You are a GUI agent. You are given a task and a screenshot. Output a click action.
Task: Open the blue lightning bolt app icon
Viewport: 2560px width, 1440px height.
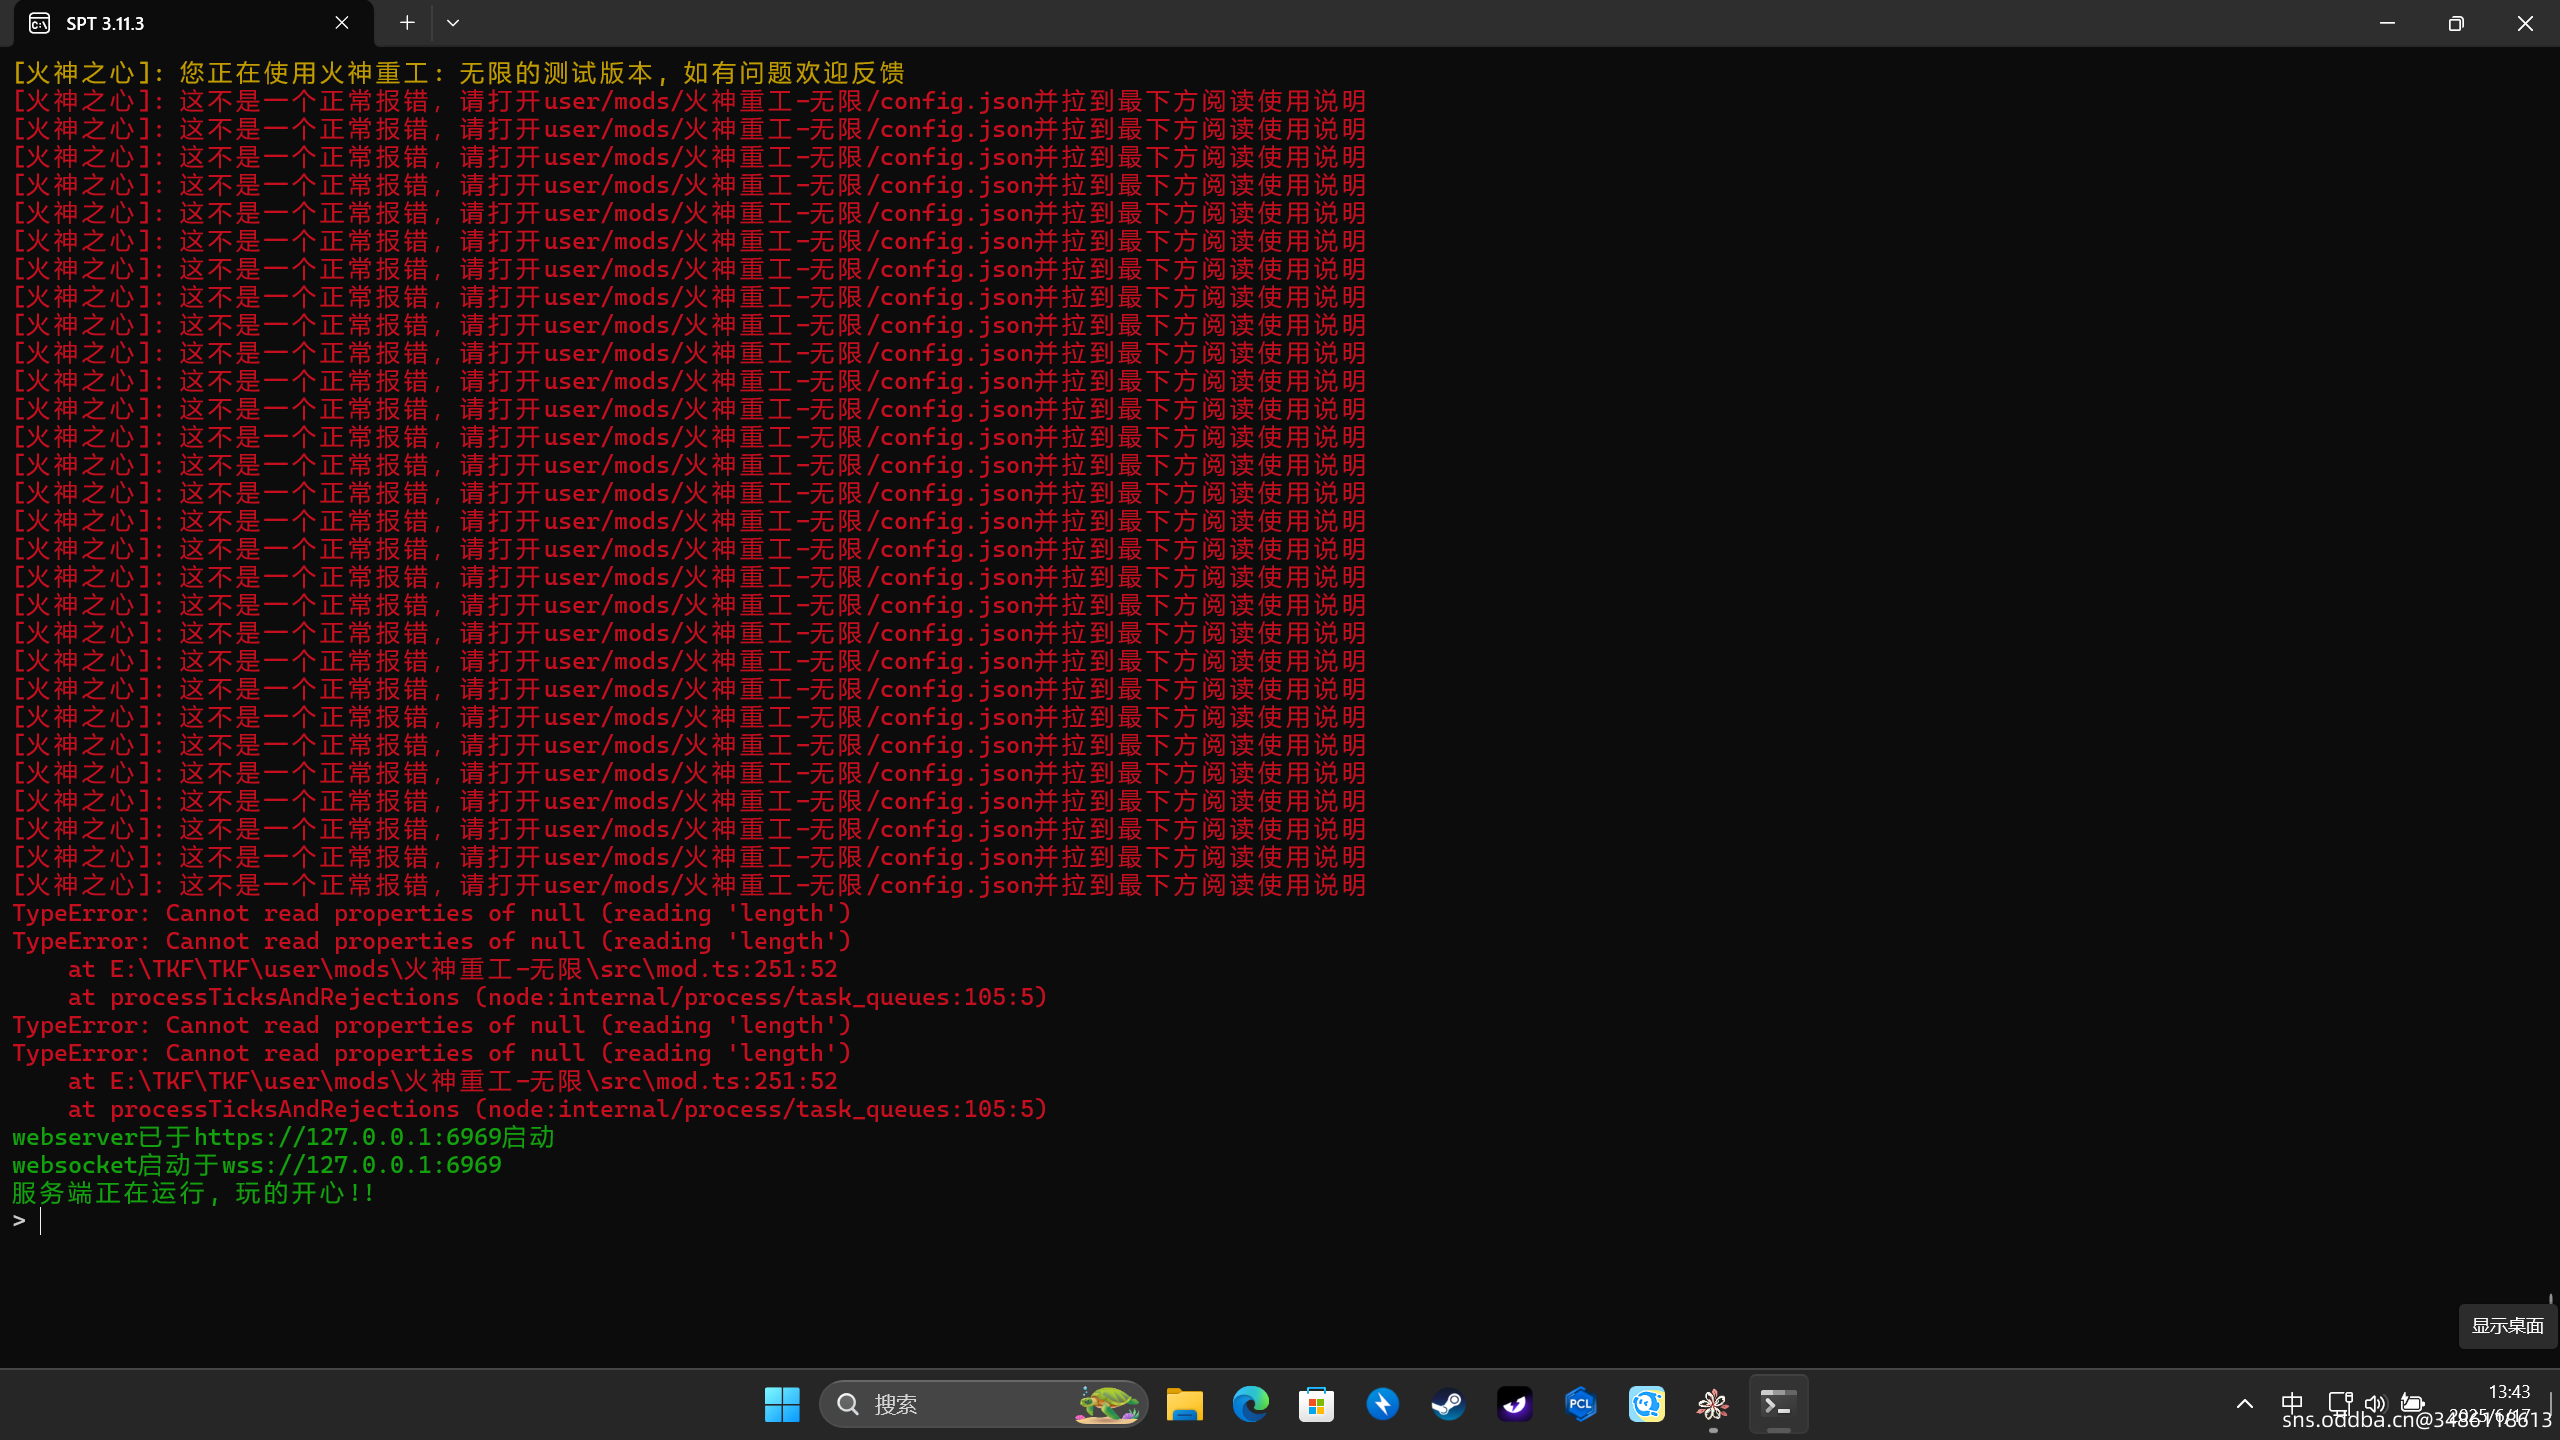pos(1383,1404)
